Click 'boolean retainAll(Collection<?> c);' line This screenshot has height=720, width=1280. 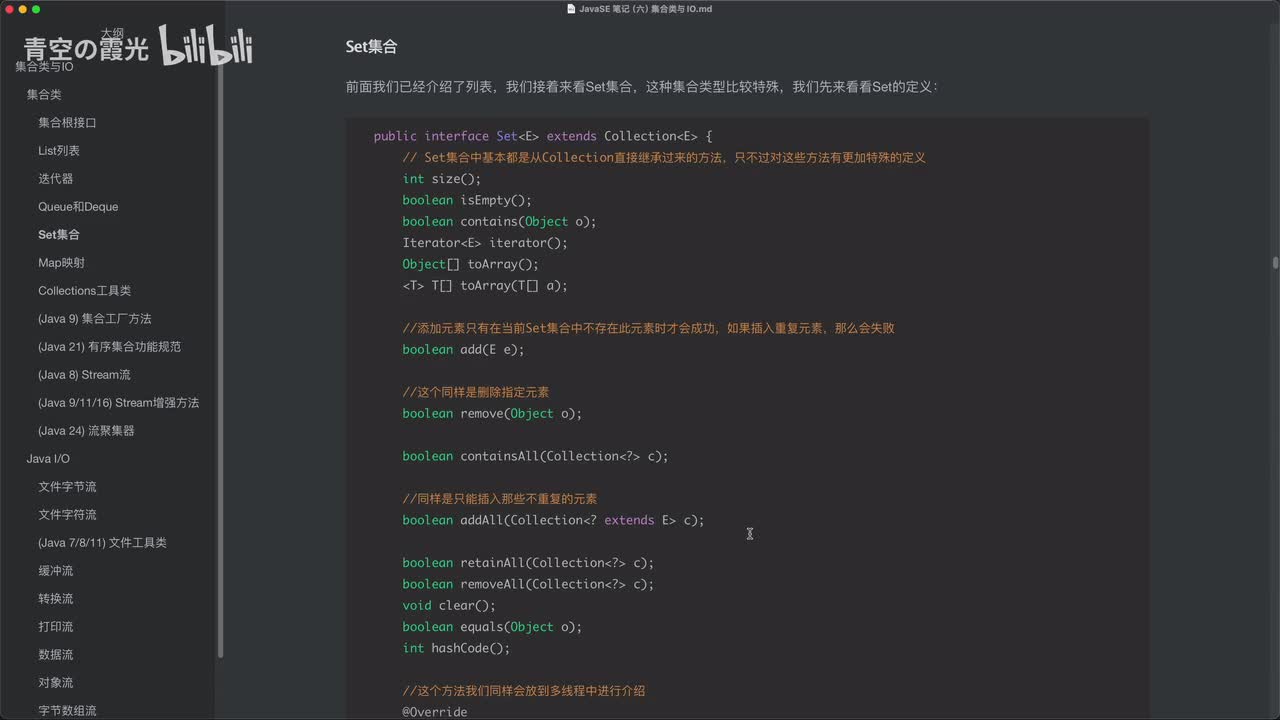click(528, 563)
